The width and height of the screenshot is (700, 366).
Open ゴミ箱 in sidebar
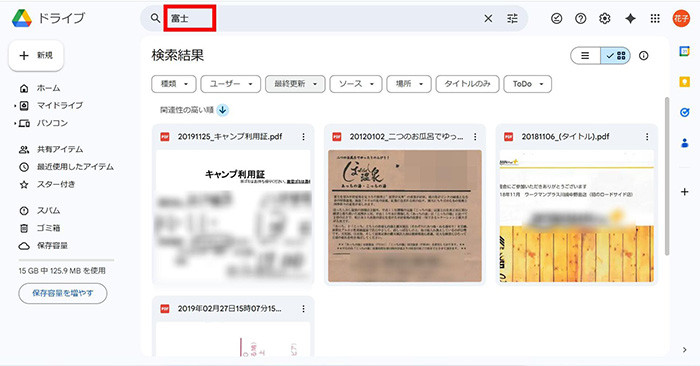48,228
